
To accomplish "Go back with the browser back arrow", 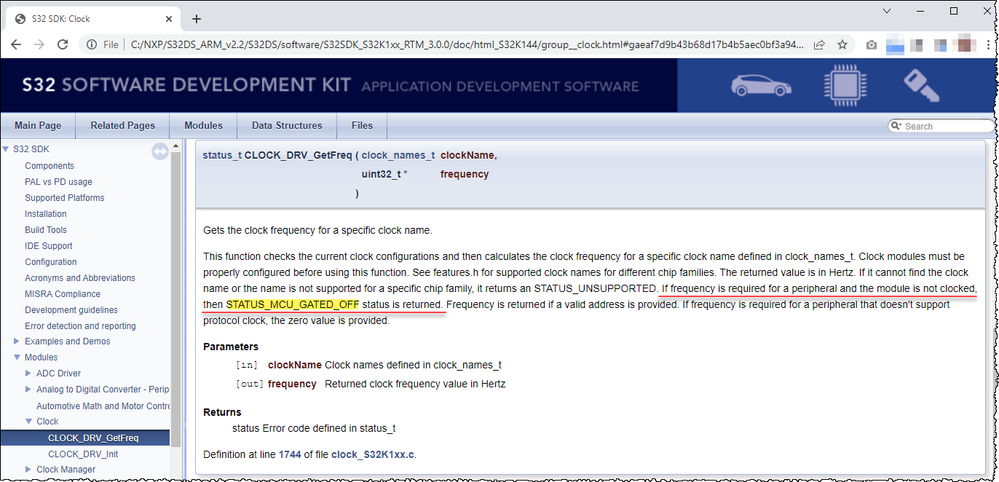I will 16,45.
